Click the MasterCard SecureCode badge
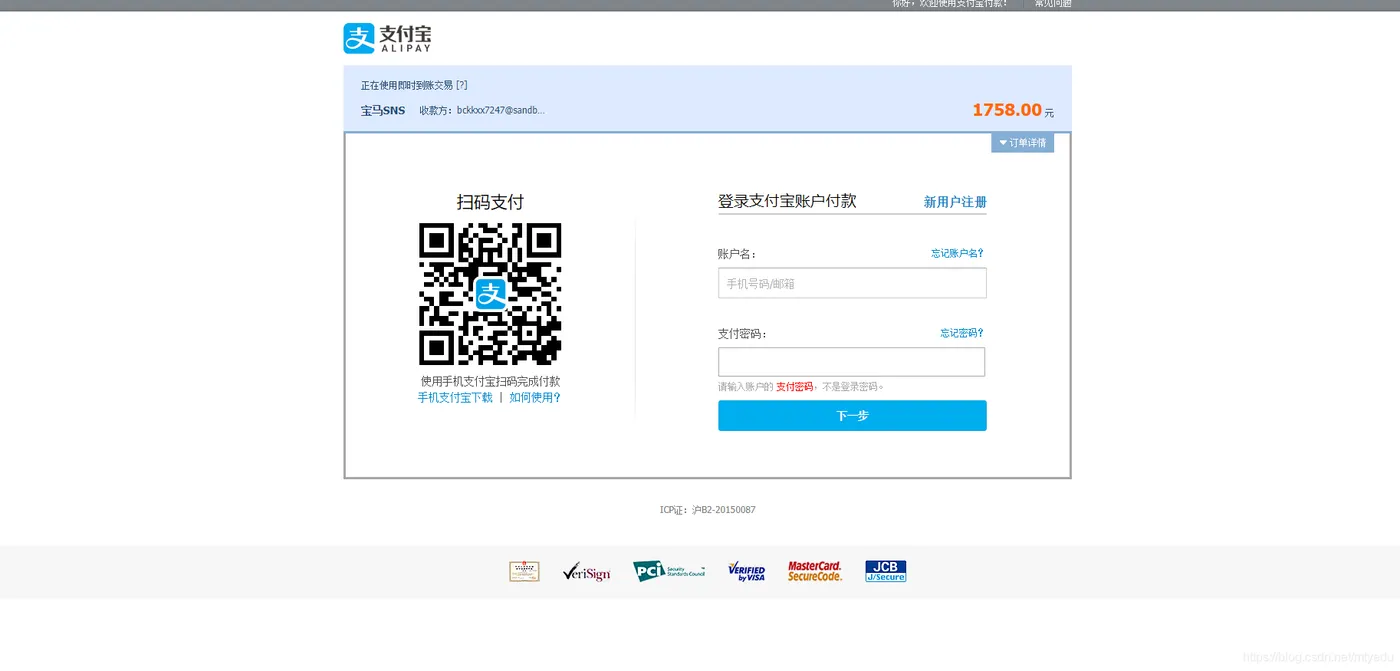Screen dimensions: 1400x671 (x=815, y=571)
